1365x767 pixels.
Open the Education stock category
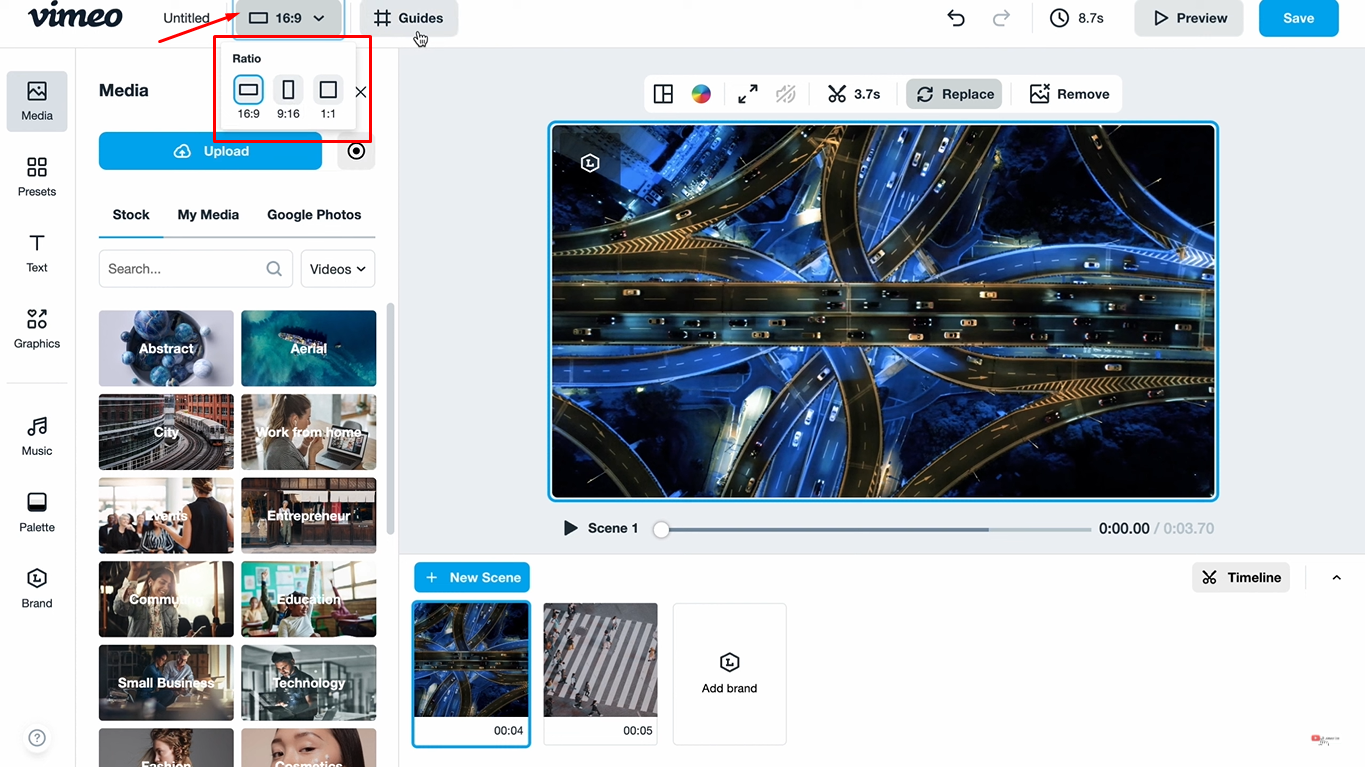[309, 599]
